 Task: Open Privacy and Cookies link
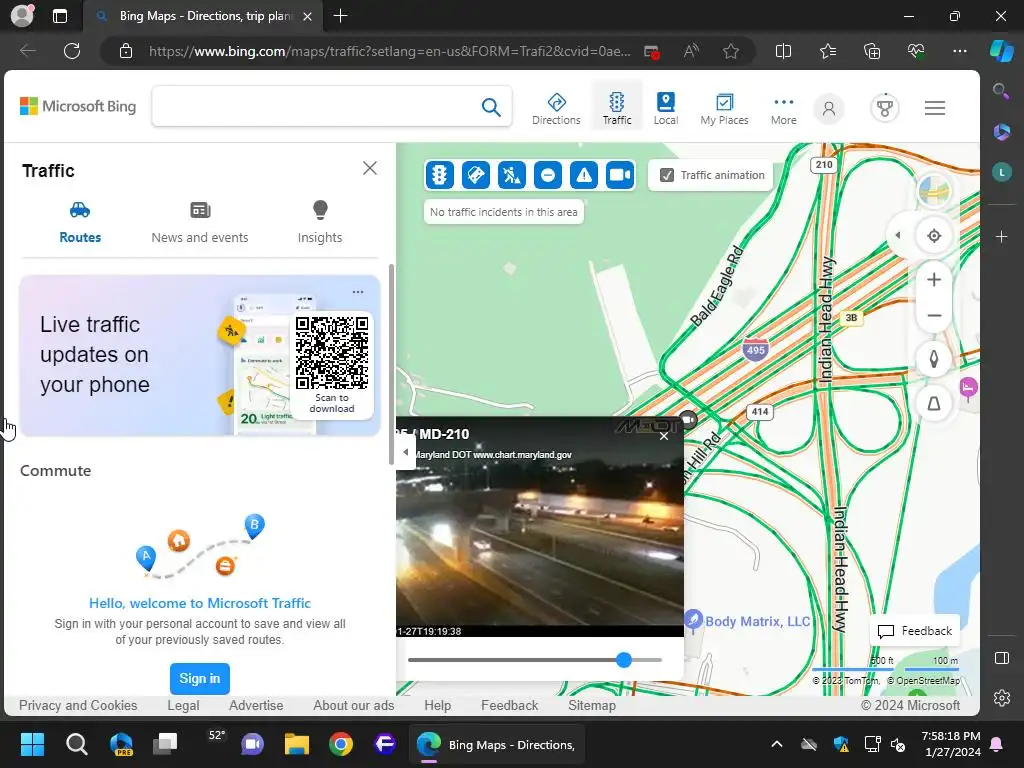click(78, 705)
